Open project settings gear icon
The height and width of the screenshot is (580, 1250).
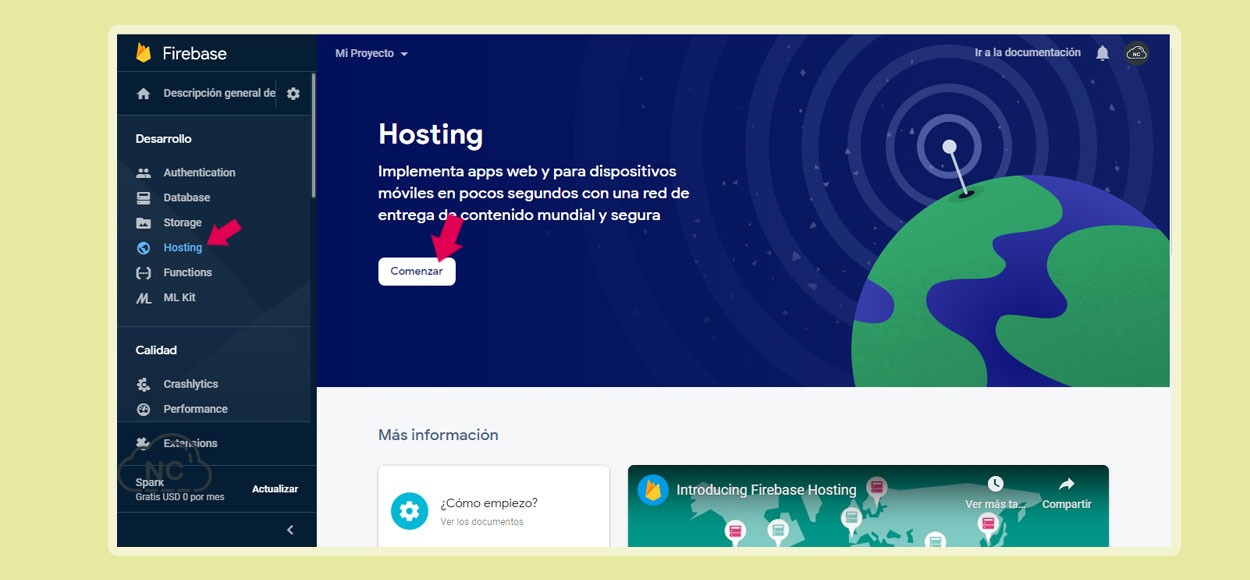(293, 93)
